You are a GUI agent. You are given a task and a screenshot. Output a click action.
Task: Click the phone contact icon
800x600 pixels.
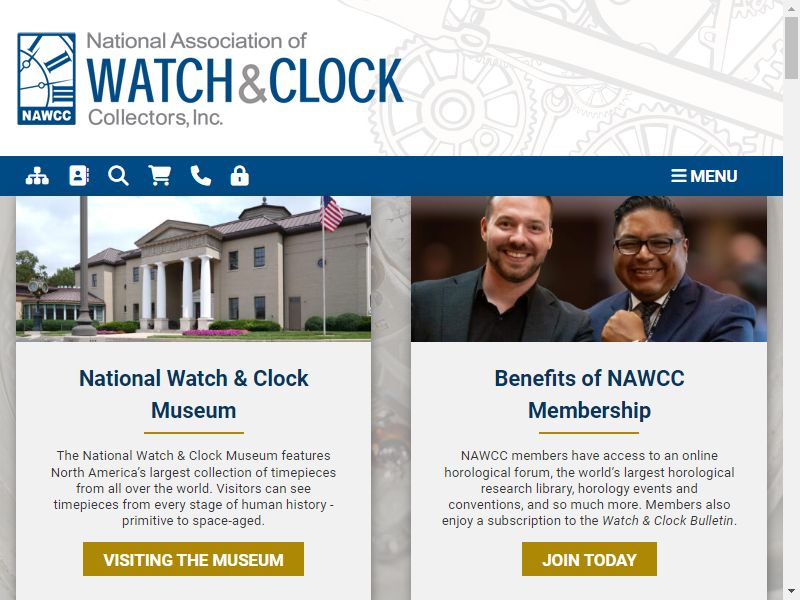pyautogui.click(x=201, y=176)
